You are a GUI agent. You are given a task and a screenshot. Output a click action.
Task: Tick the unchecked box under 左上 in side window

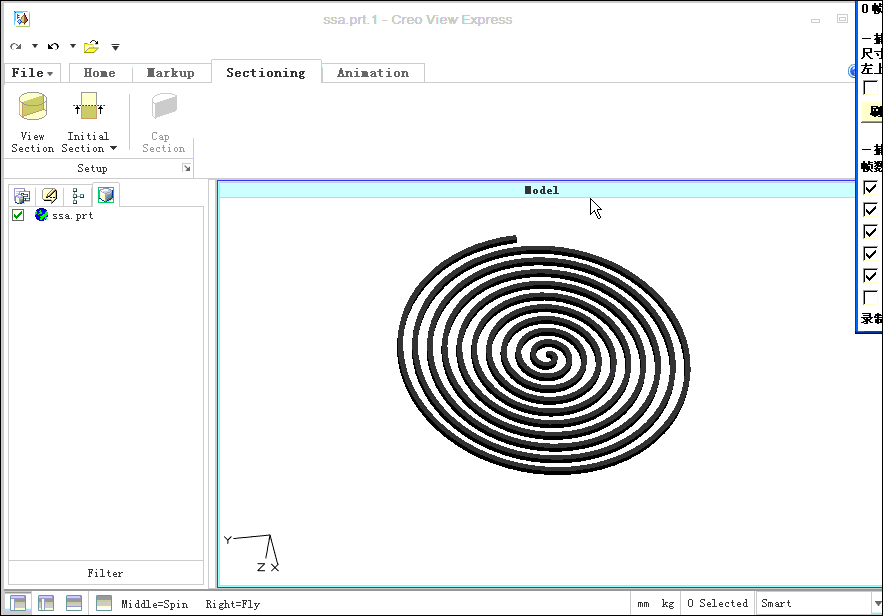(x=871, y=87)
